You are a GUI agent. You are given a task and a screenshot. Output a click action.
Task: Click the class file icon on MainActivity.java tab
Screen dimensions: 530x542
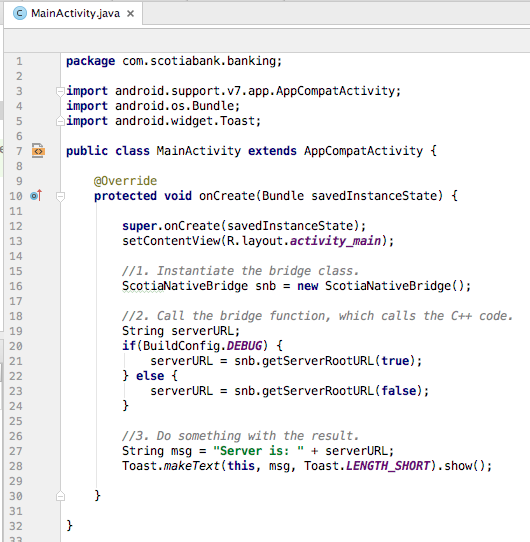20,13
